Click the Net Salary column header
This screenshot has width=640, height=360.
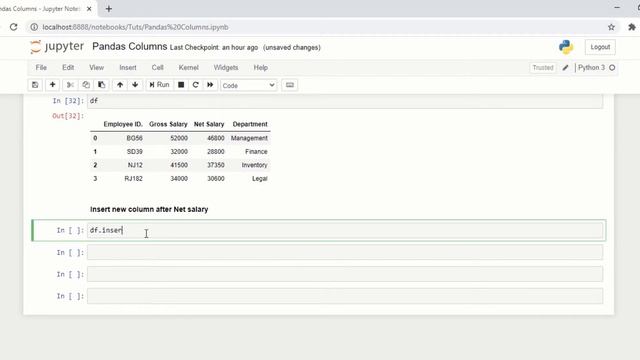tap(209, 124)
